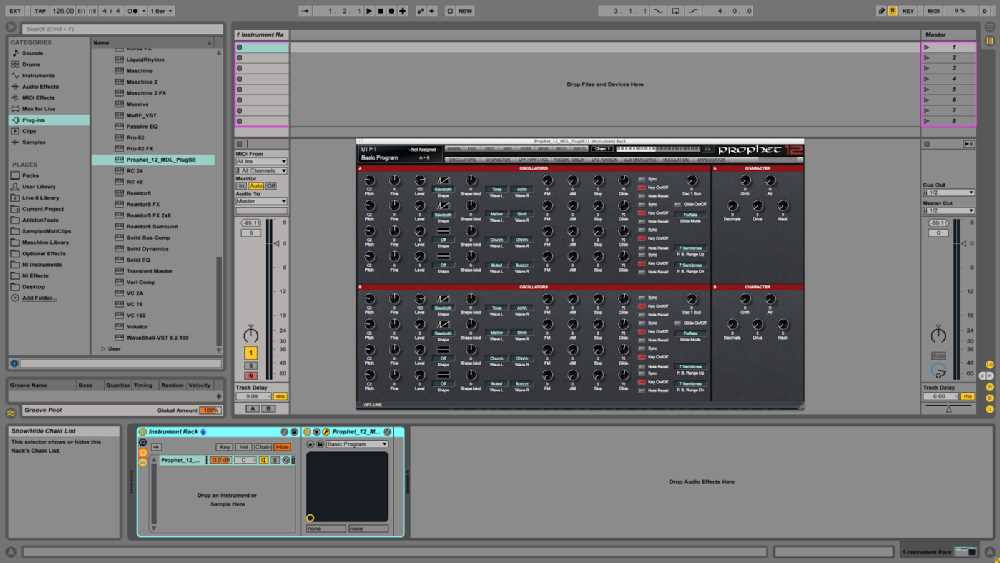Toggle the Show/Hide Chain List icon on the rack
The image size is (1000, 563).
tap(143, 453)
